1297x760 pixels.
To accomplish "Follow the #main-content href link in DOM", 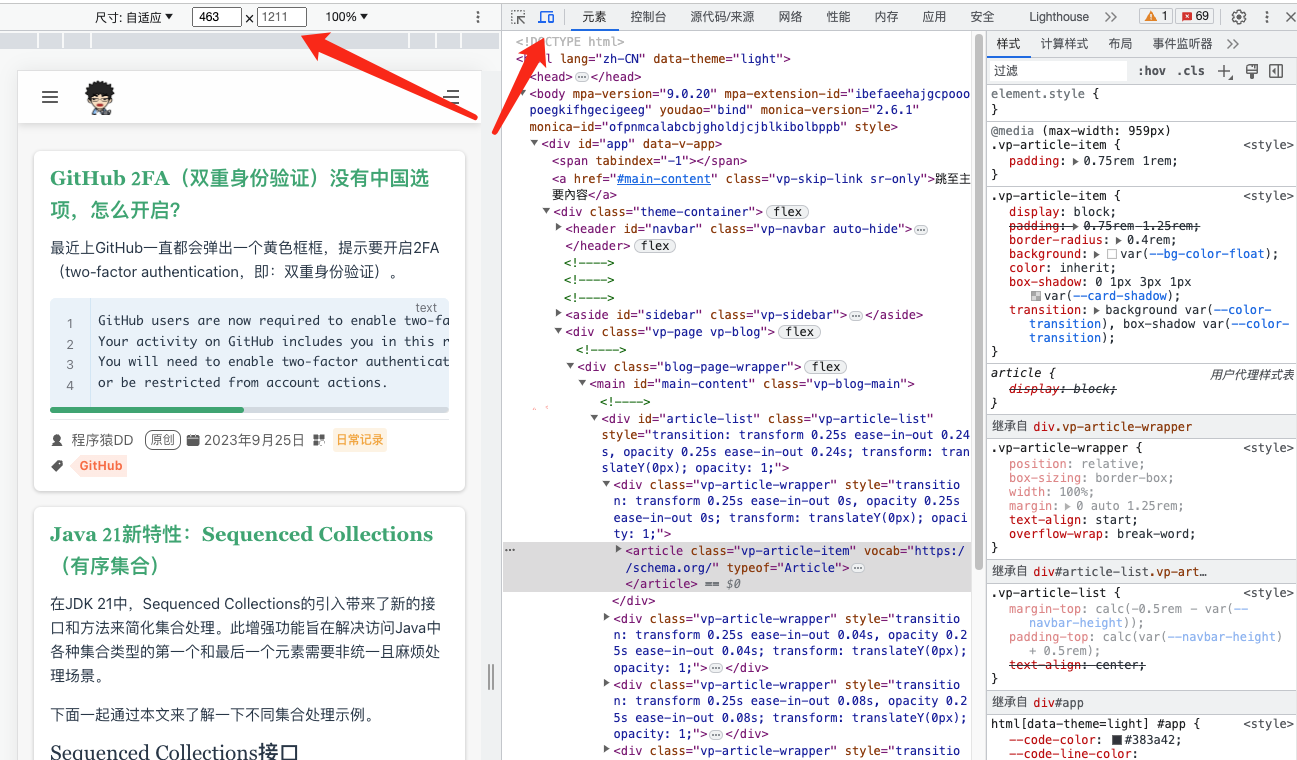I will pyautogui.click(x=663, y=178).
